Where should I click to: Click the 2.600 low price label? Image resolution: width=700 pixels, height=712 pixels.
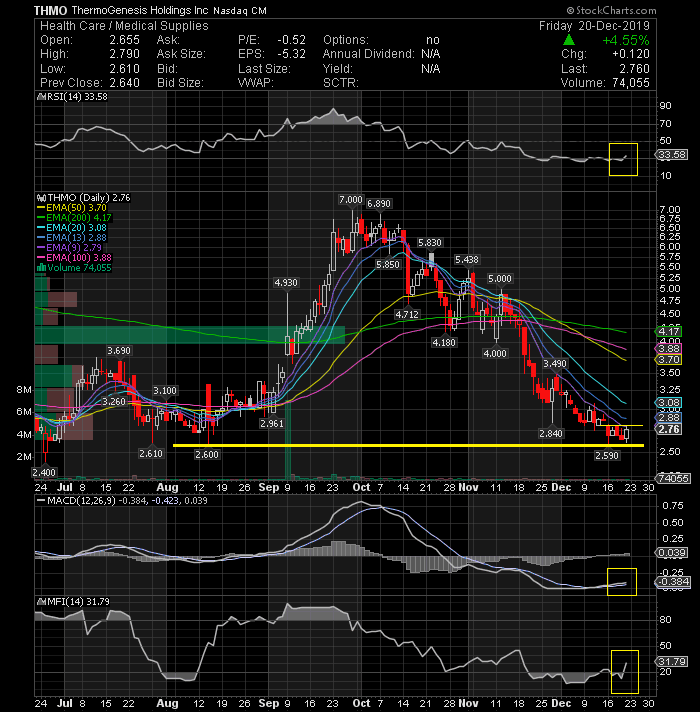click(x=207, y=455)
